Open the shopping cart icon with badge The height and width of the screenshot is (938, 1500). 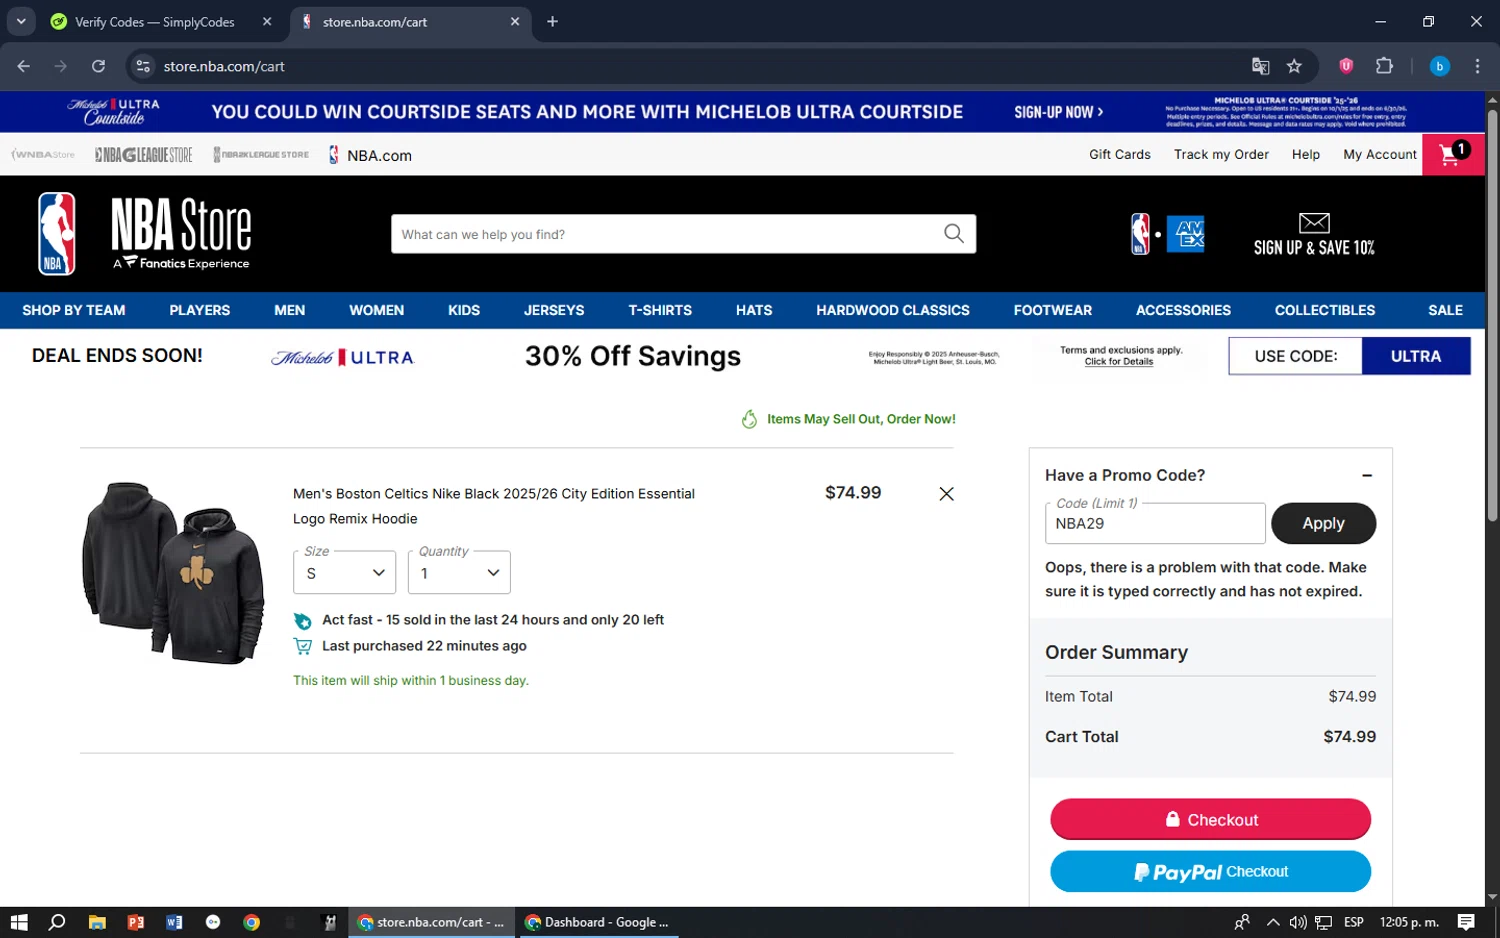point(1453,154)
